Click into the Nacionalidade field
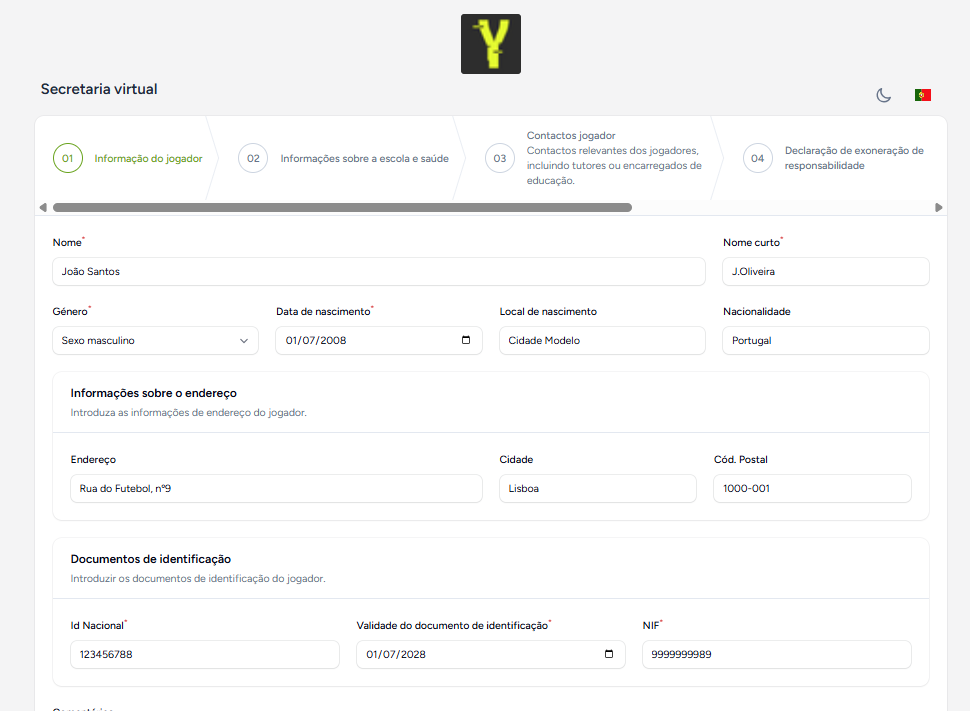Screen dimensions: 970x711 click(826, 340)
